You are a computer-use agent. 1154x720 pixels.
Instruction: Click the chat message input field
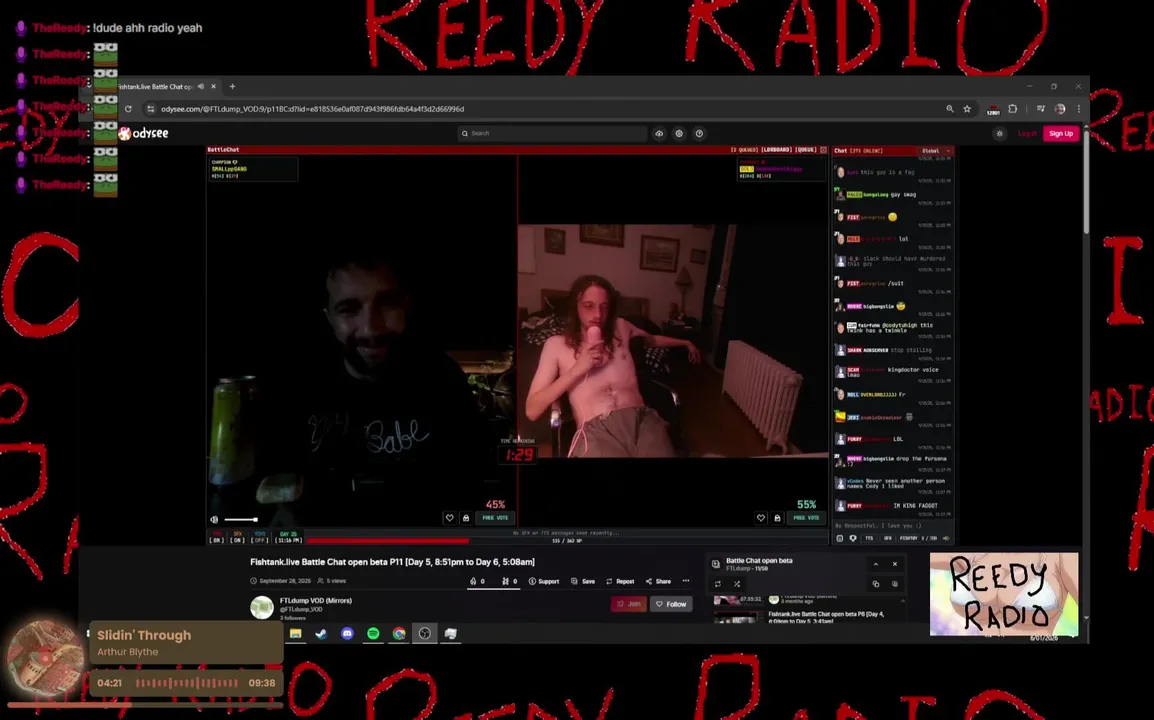pos(892,526)
